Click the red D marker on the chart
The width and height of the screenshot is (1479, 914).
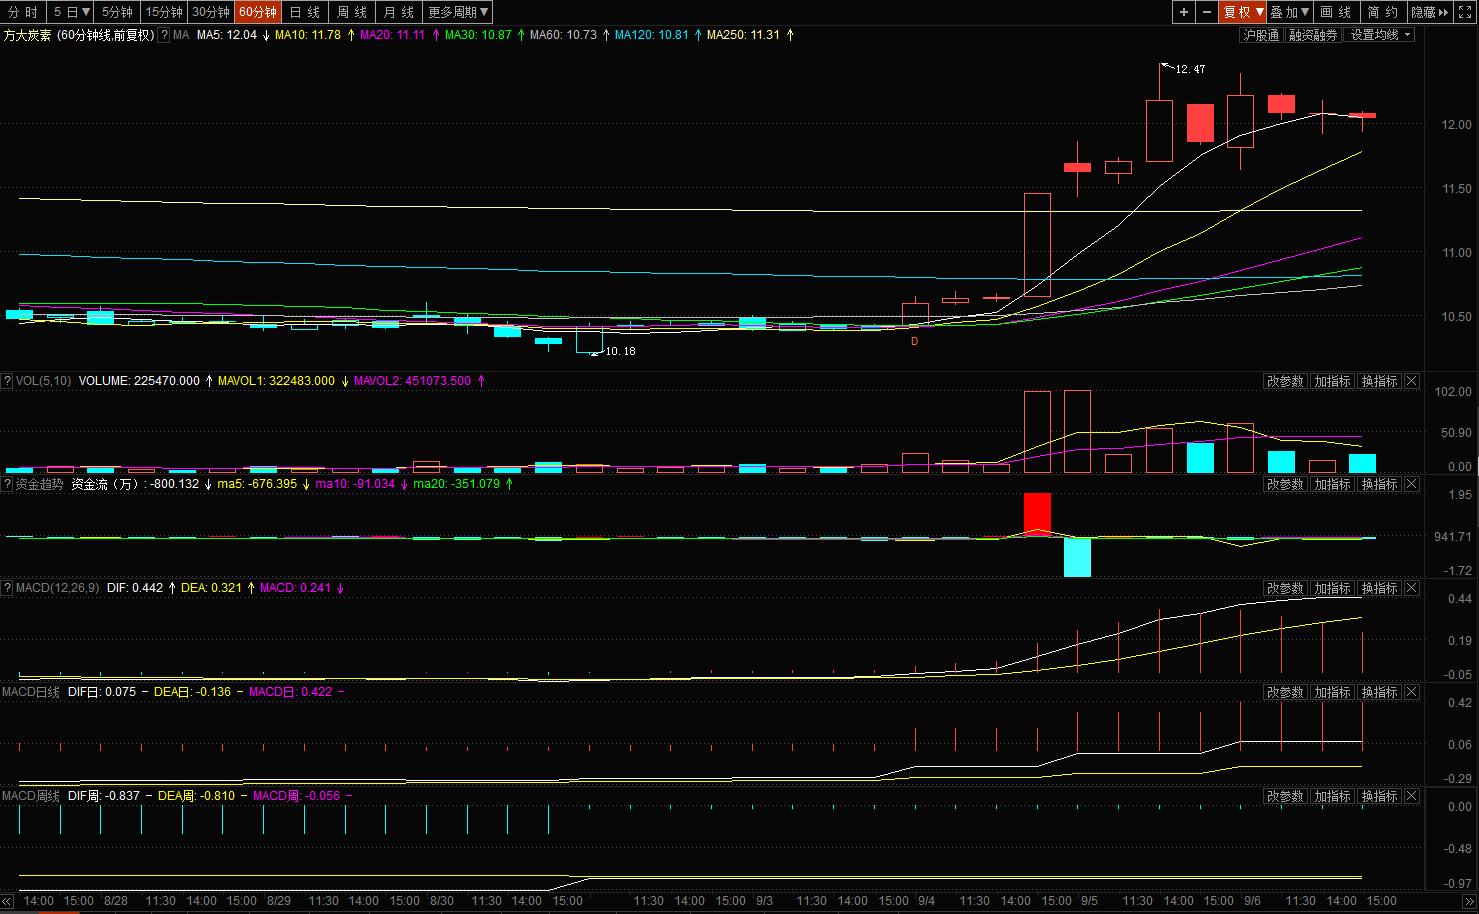click(x=914, y=341)
